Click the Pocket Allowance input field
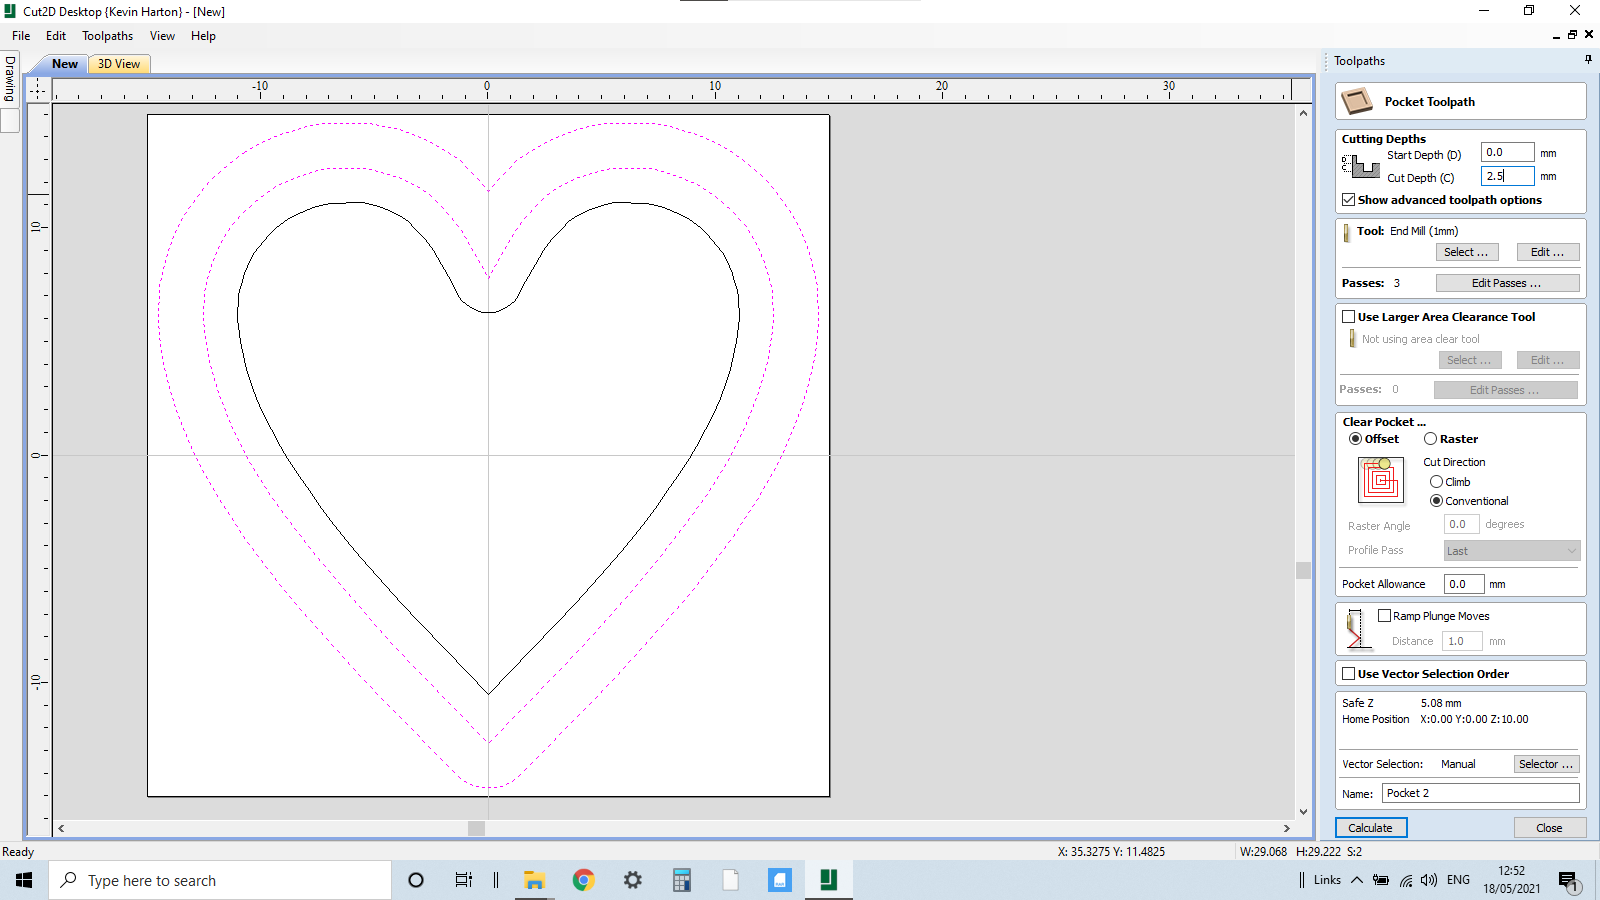1600x900 pixels. click(x=1464, y=584)
